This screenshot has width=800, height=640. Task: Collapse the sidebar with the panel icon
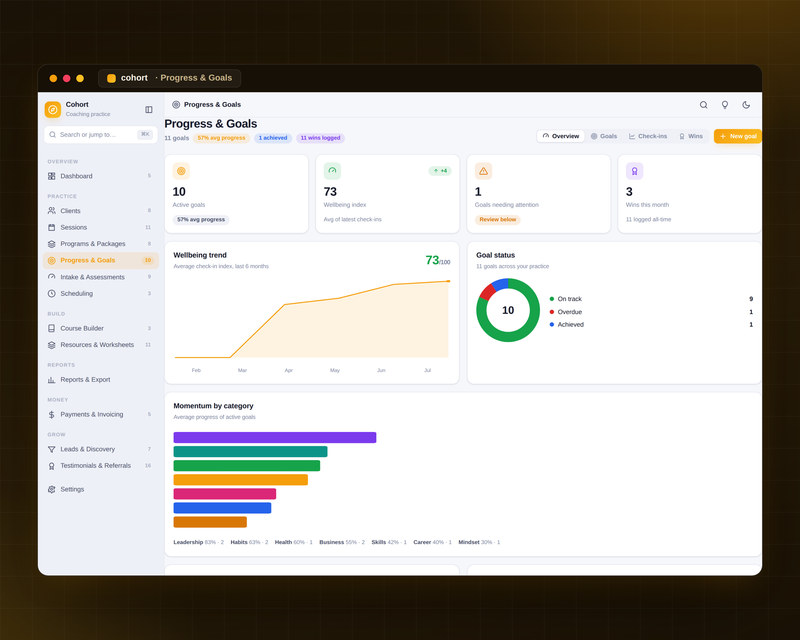pyautogui.click(x=148, y=109)
